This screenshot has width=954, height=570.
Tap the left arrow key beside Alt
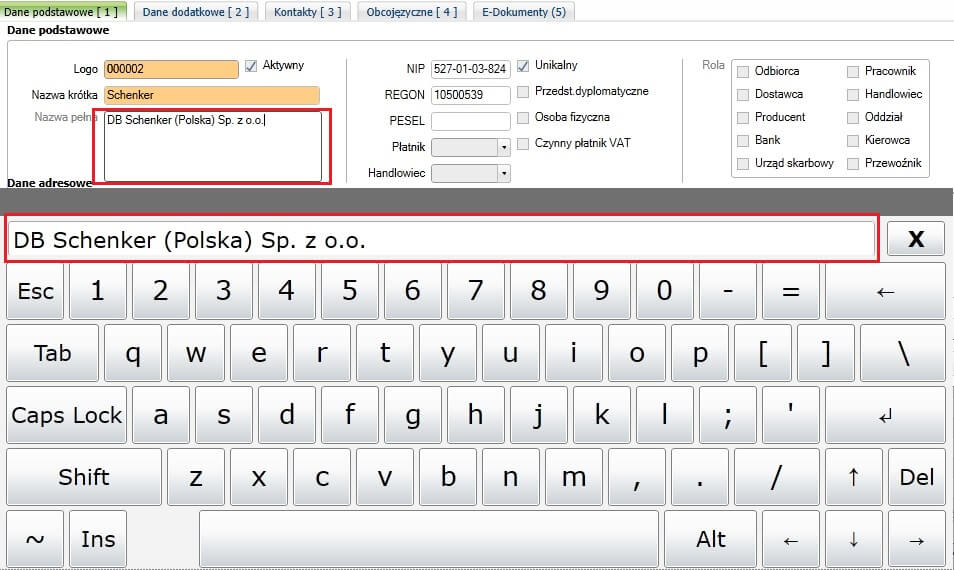coord(790,539)
